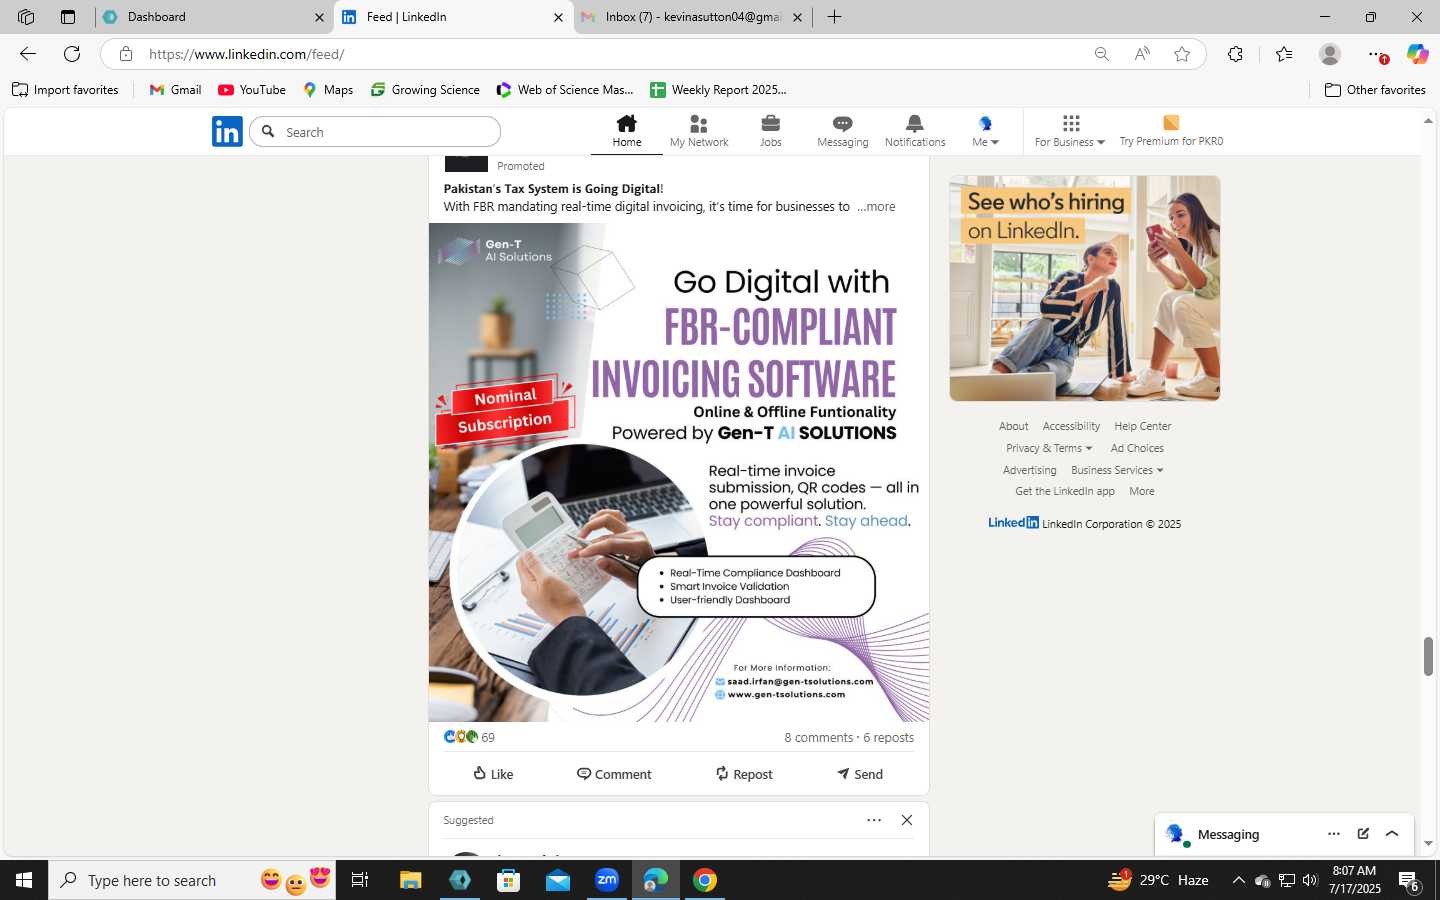Click the More footer link
This screenshot has height=900, width=1440.
pos(1141,491)
